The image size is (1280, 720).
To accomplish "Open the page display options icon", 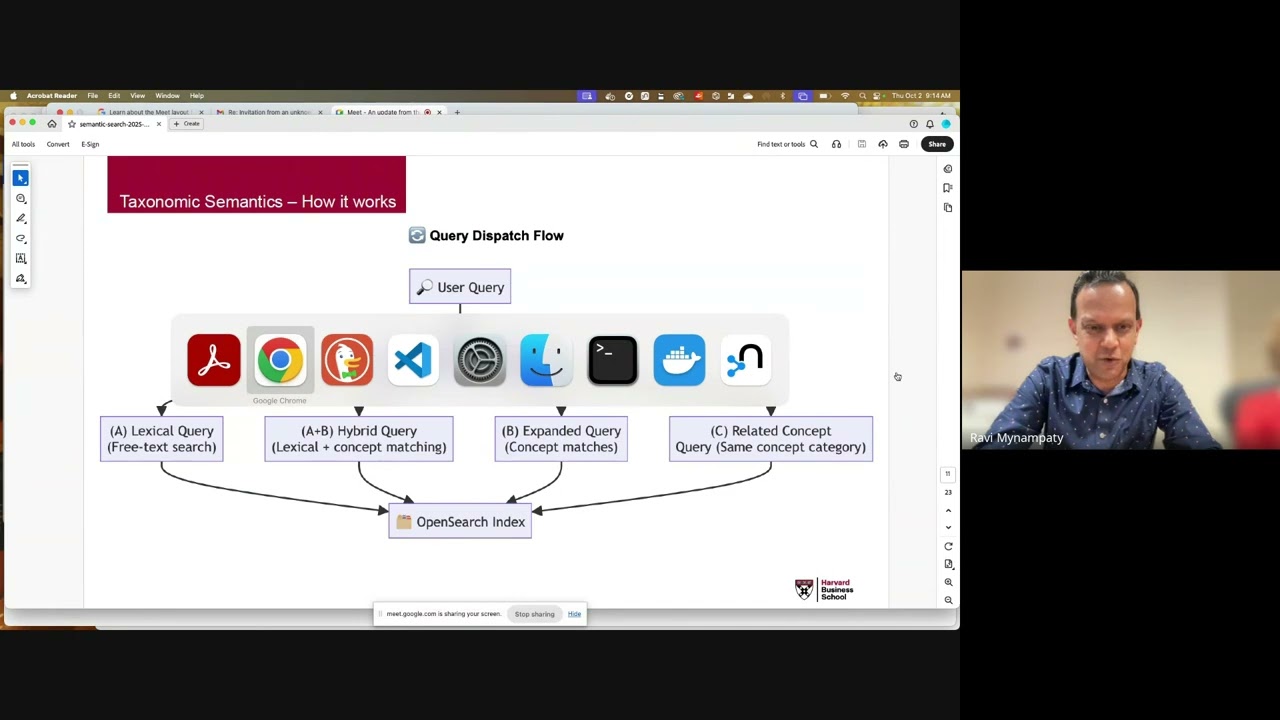I will coord(948,564).
